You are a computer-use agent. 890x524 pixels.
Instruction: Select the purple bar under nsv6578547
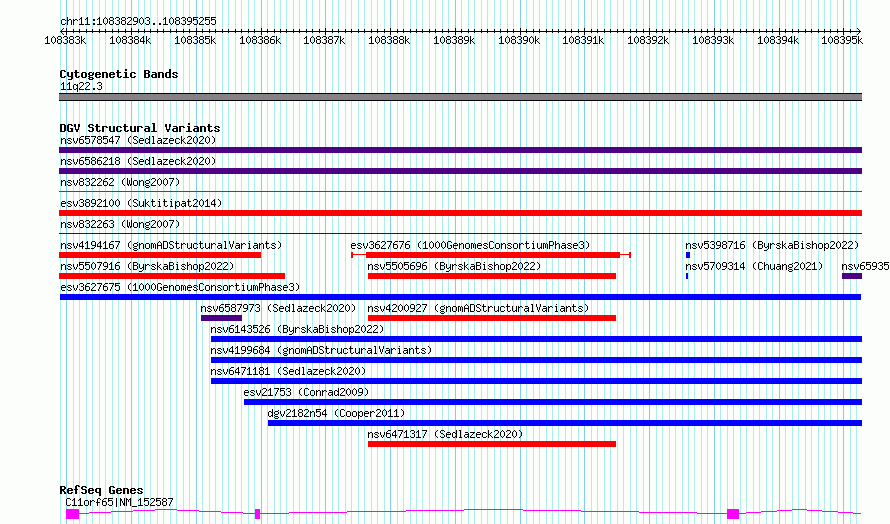pos(460,150)
